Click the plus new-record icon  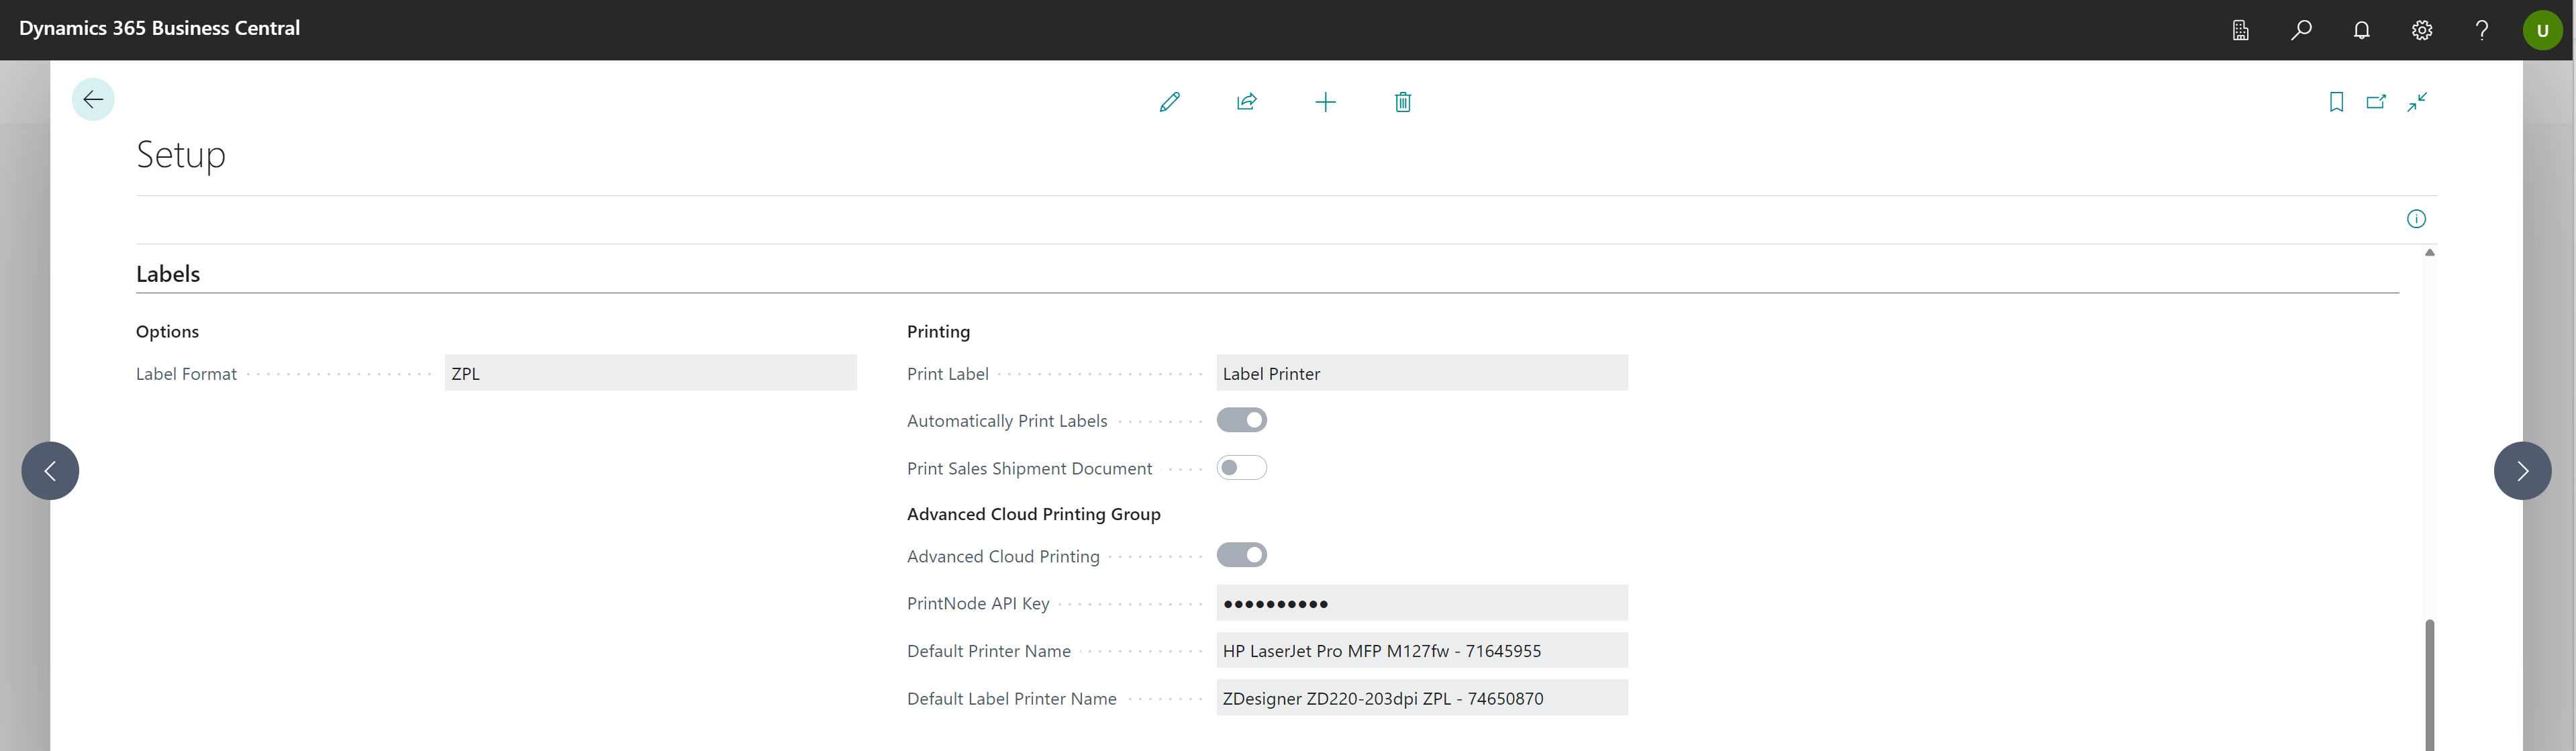tap(1325, 102)
